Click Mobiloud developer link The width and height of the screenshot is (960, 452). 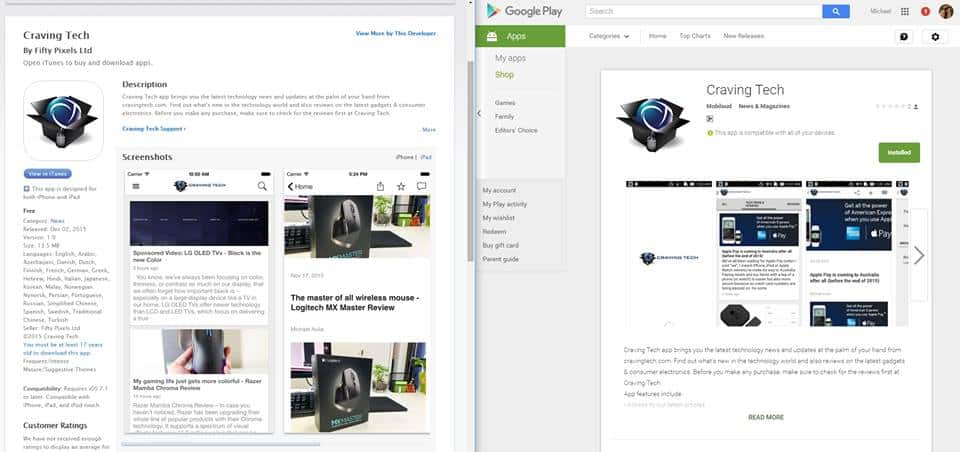point(719,107)
